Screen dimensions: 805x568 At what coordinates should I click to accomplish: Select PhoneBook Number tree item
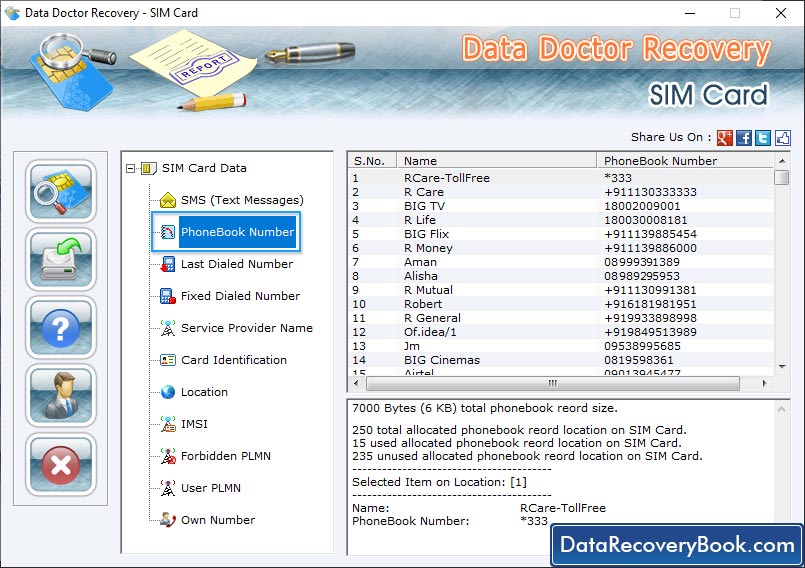(x=237, y=232)
